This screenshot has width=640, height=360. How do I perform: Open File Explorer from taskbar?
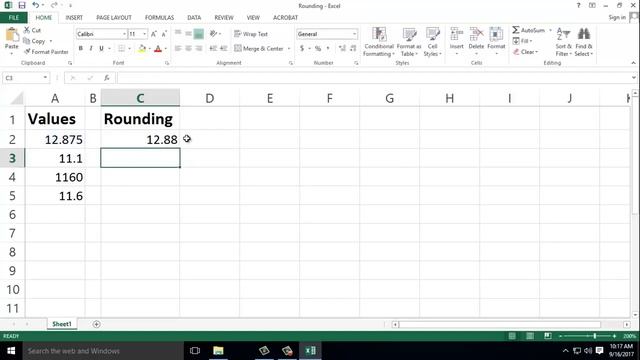[218, 351]
